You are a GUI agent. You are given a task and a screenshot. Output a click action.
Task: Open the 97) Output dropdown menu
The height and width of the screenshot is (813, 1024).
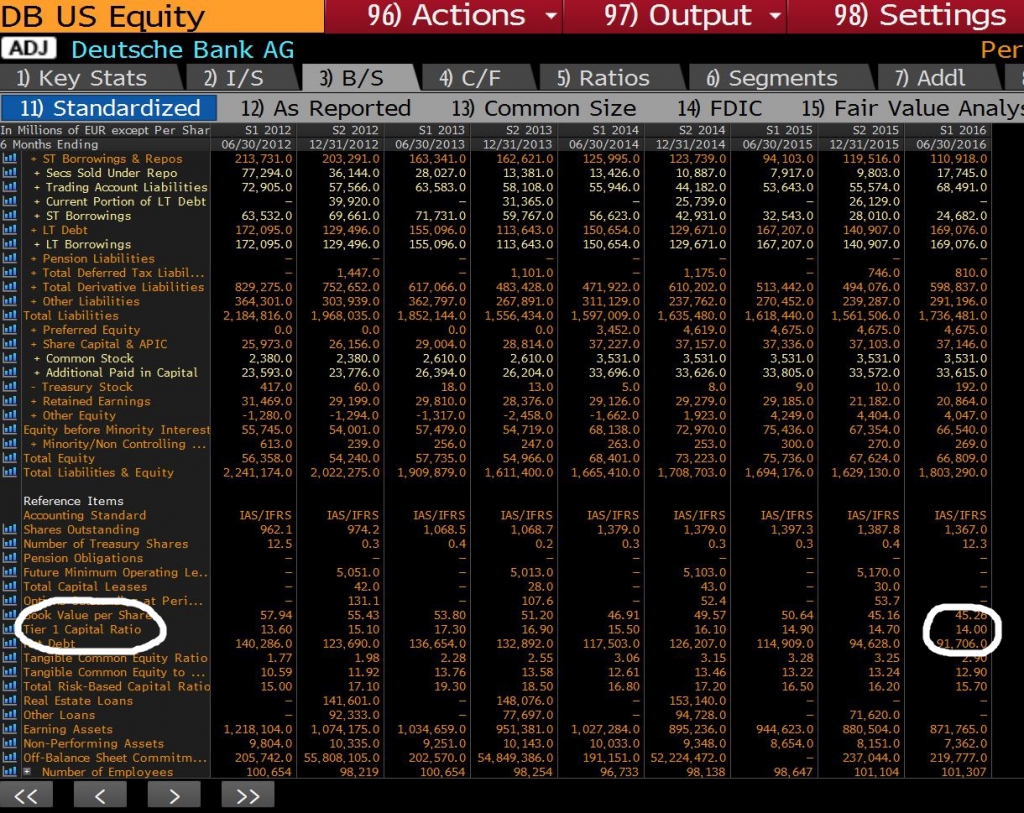pyautogui.click(x=675, y=16)
